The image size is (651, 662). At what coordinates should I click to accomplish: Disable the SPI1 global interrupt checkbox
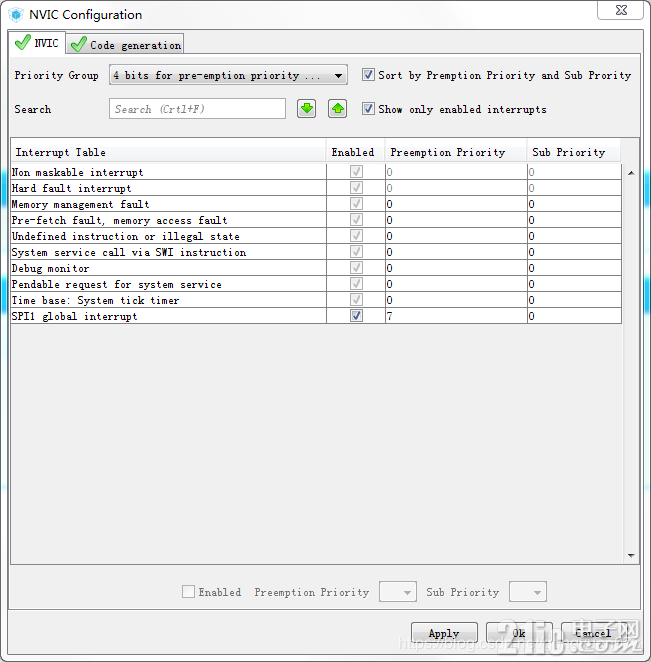[356, 316]
